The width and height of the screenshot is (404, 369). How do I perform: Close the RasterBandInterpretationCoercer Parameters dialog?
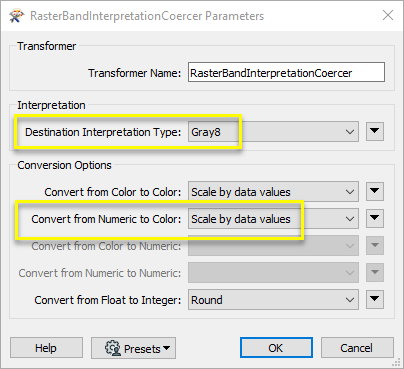pos(388,15)
